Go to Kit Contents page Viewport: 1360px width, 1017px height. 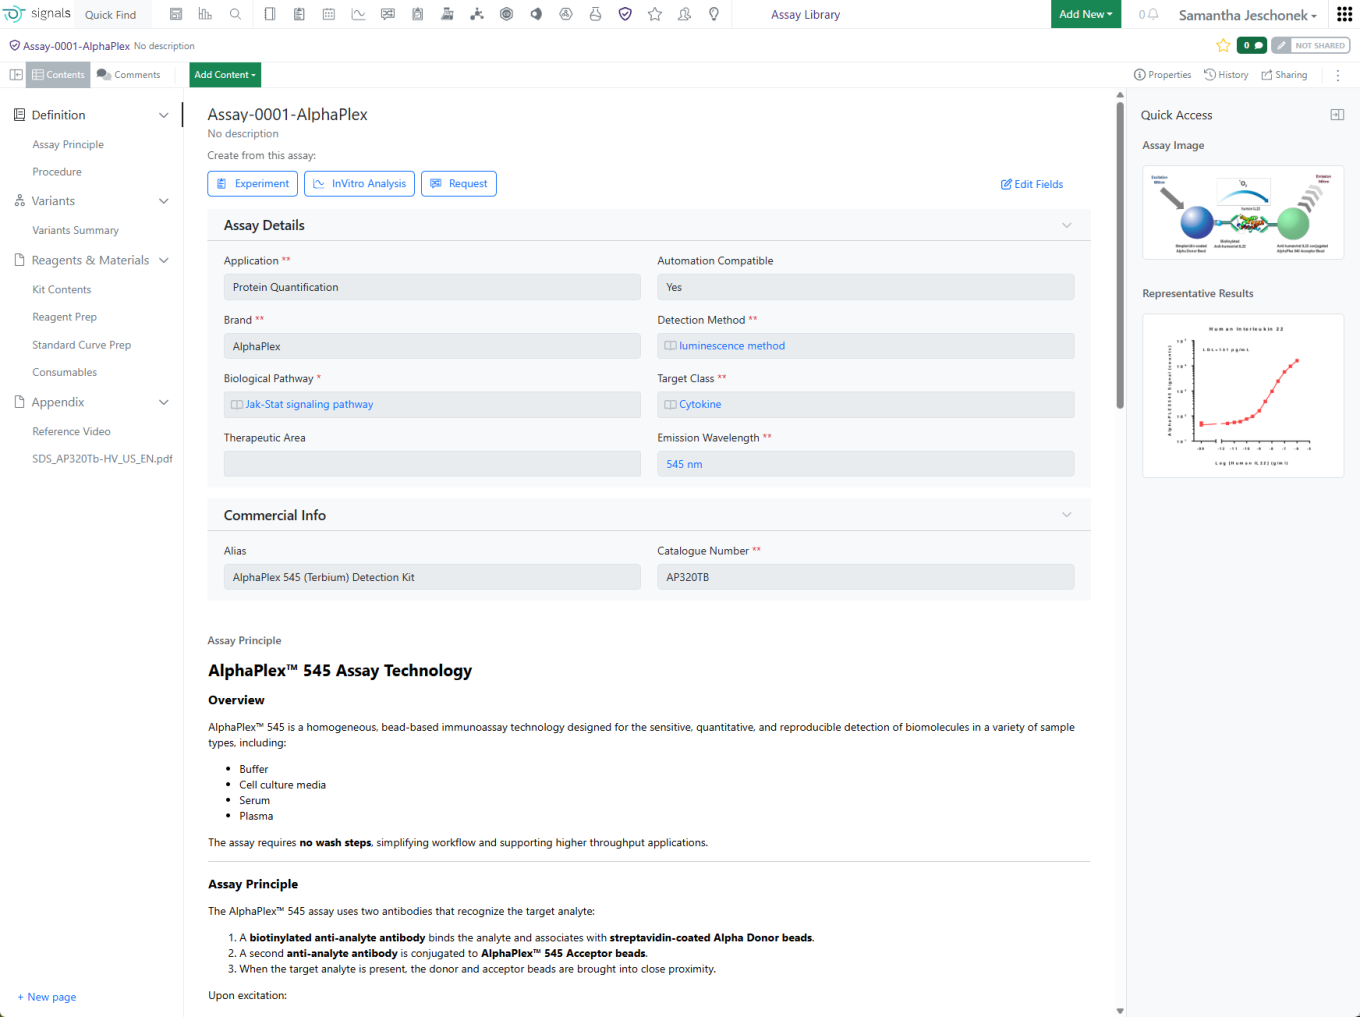pyautogui.click(x=62, y=290)
